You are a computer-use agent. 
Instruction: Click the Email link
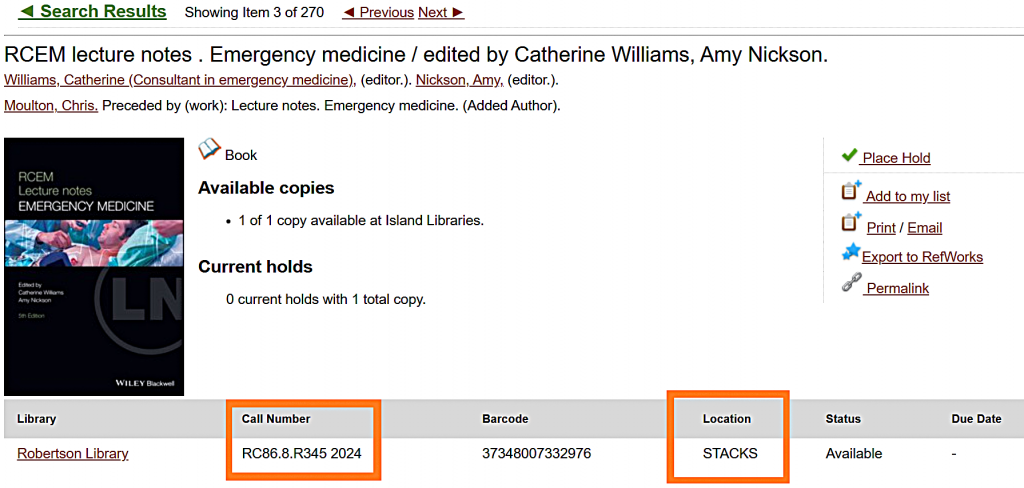coord(925,228)
